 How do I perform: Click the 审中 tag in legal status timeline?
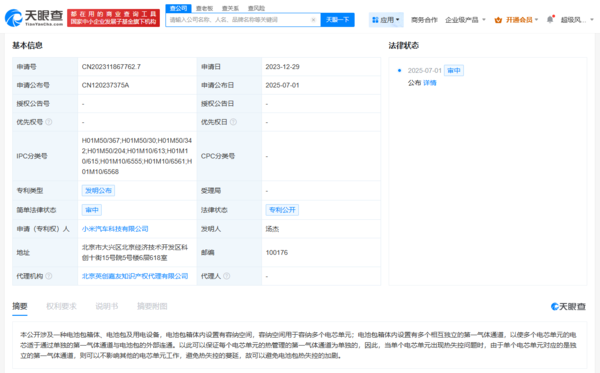tap(454, 70)
